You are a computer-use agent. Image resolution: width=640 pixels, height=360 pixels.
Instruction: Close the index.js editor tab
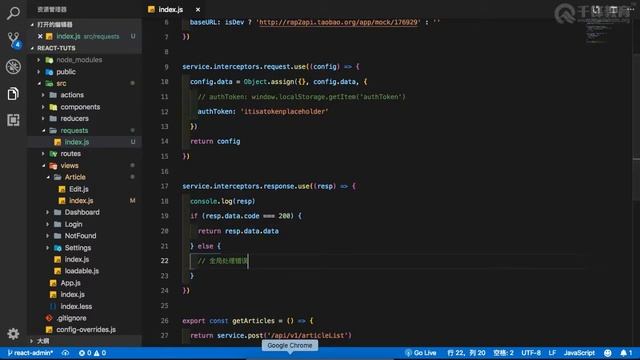(x=198, y=9)
